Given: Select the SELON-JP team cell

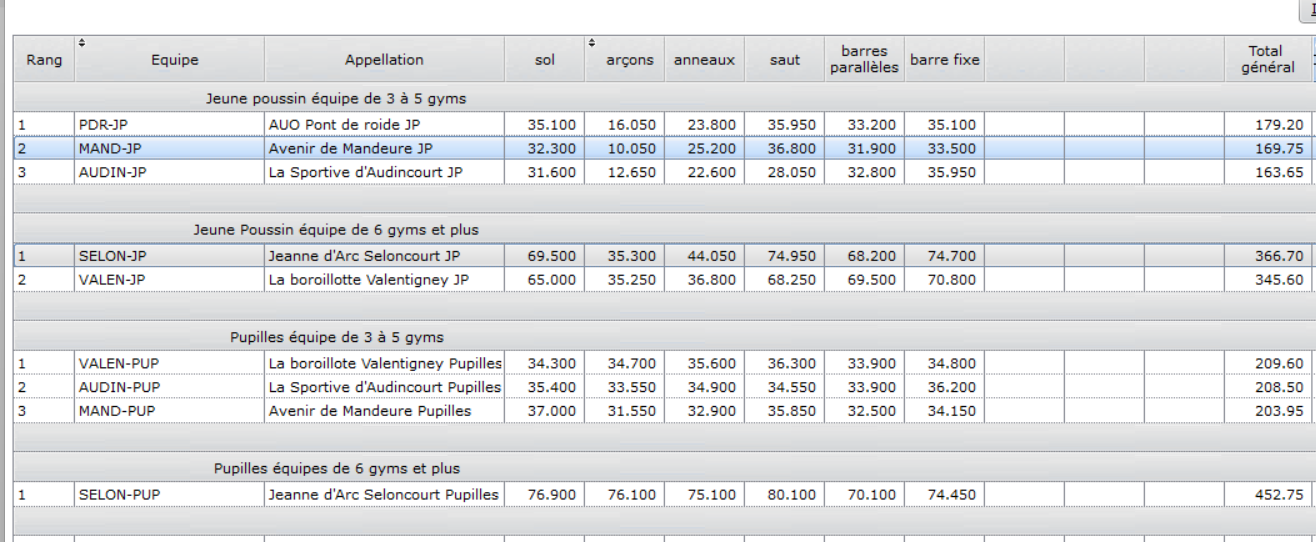Looking at the screenshot, I should click(x=169, y=256).
